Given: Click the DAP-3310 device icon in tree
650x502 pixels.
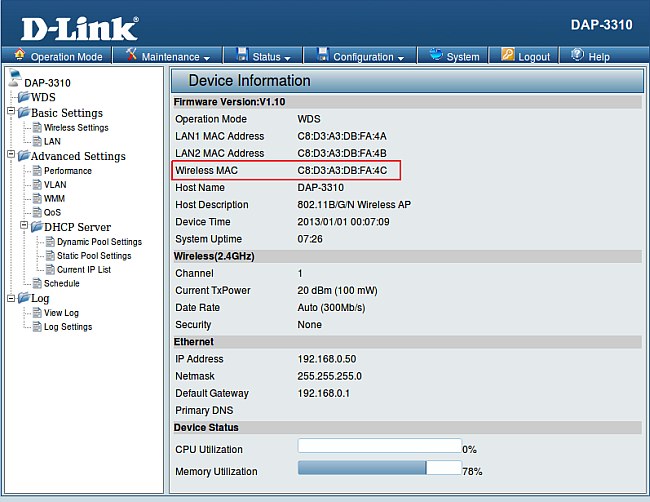Looking at the screenshot, I should pos(14,81).
